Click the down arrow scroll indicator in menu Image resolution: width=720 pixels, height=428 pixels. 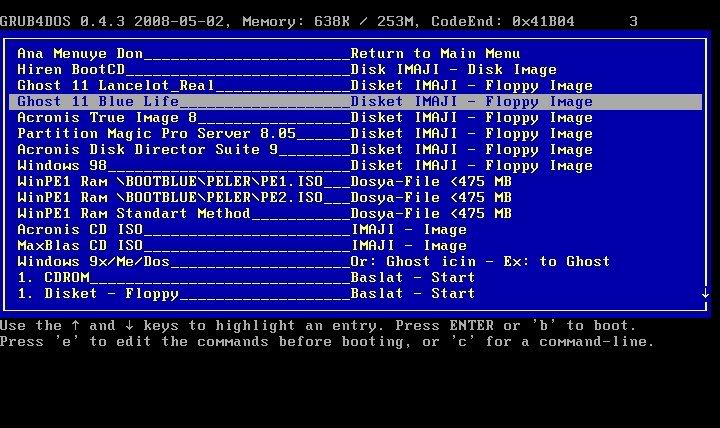705,294
